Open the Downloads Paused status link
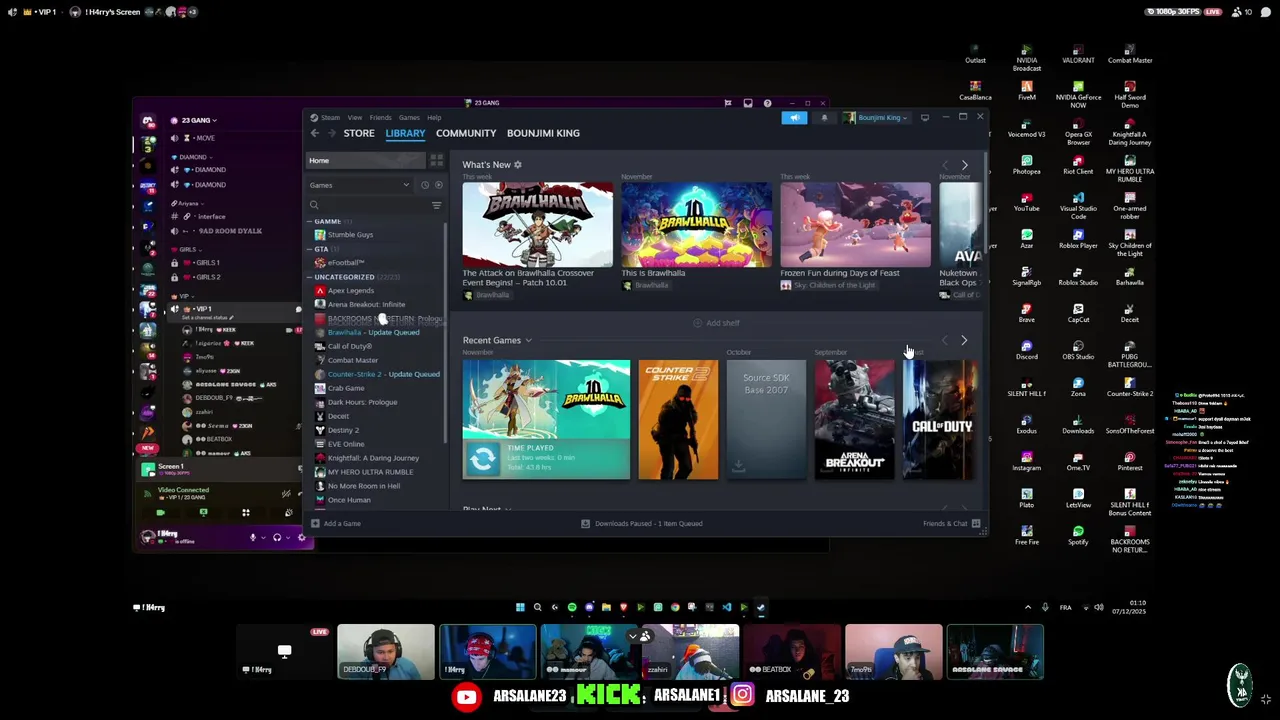The image size is (1280, 720). tap(641, 524)
